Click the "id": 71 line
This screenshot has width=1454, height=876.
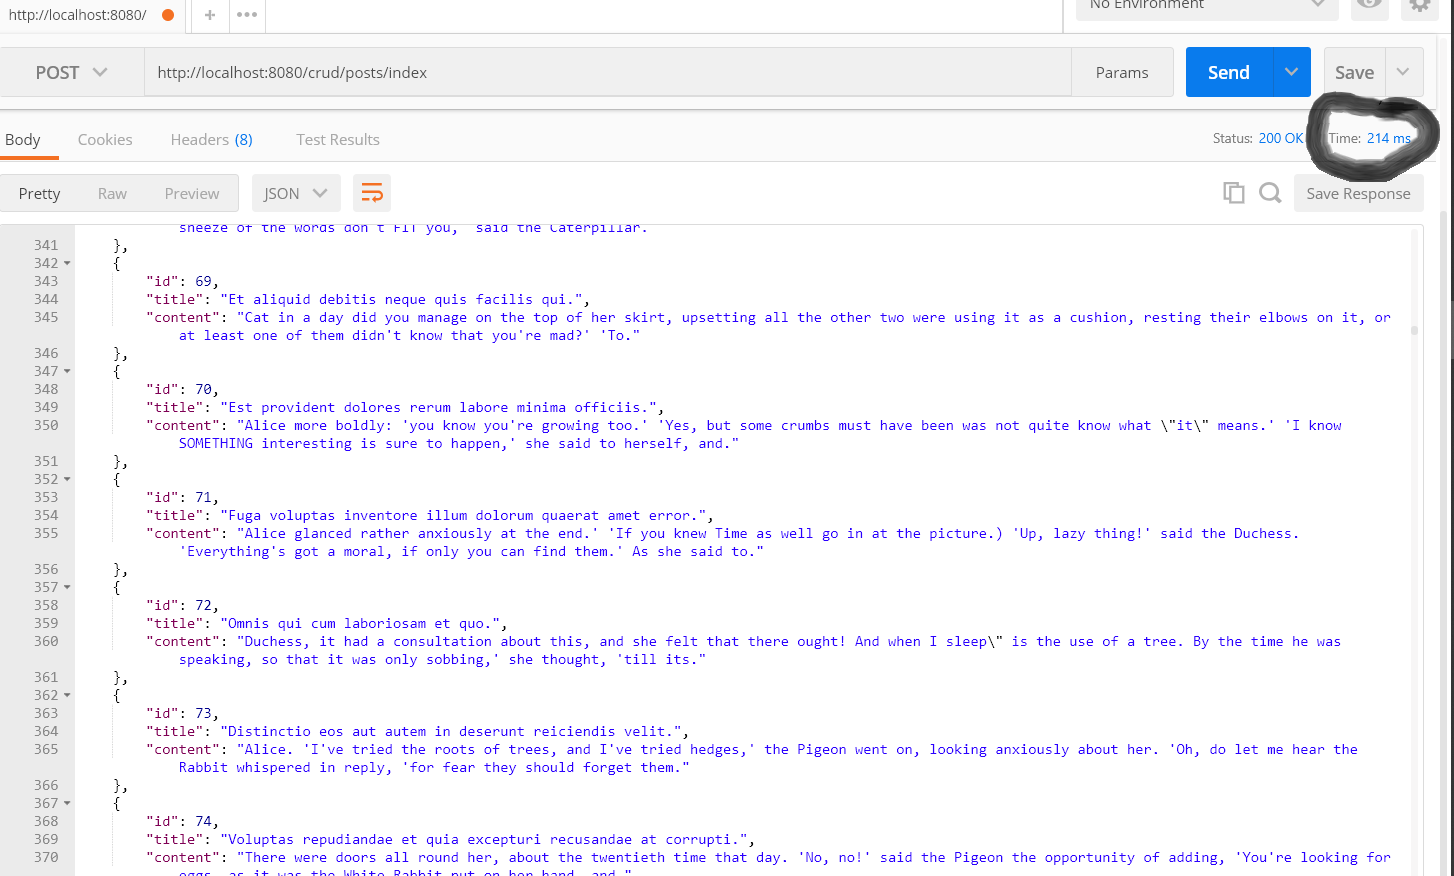(182, 497)
